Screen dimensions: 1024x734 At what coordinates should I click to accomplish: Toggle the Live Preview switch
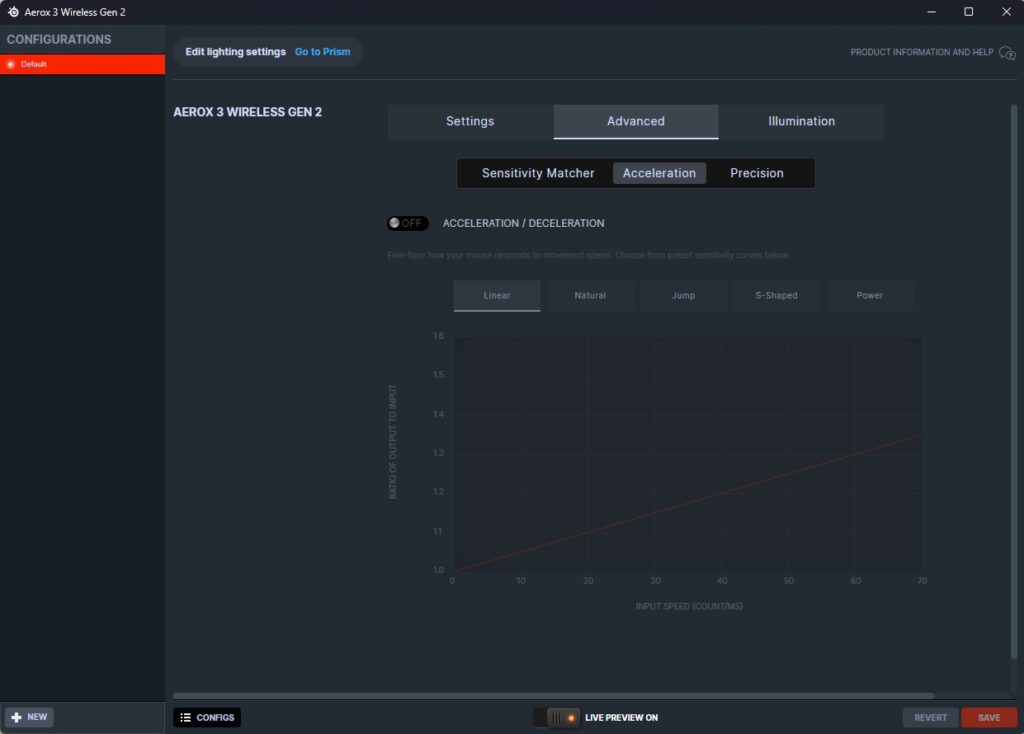click(556, 718)
